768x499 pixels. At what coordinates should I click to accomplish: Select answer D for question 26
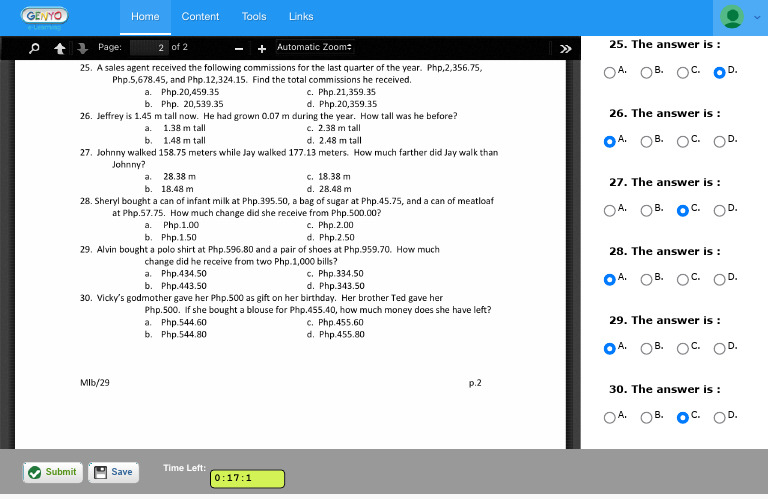720,142
